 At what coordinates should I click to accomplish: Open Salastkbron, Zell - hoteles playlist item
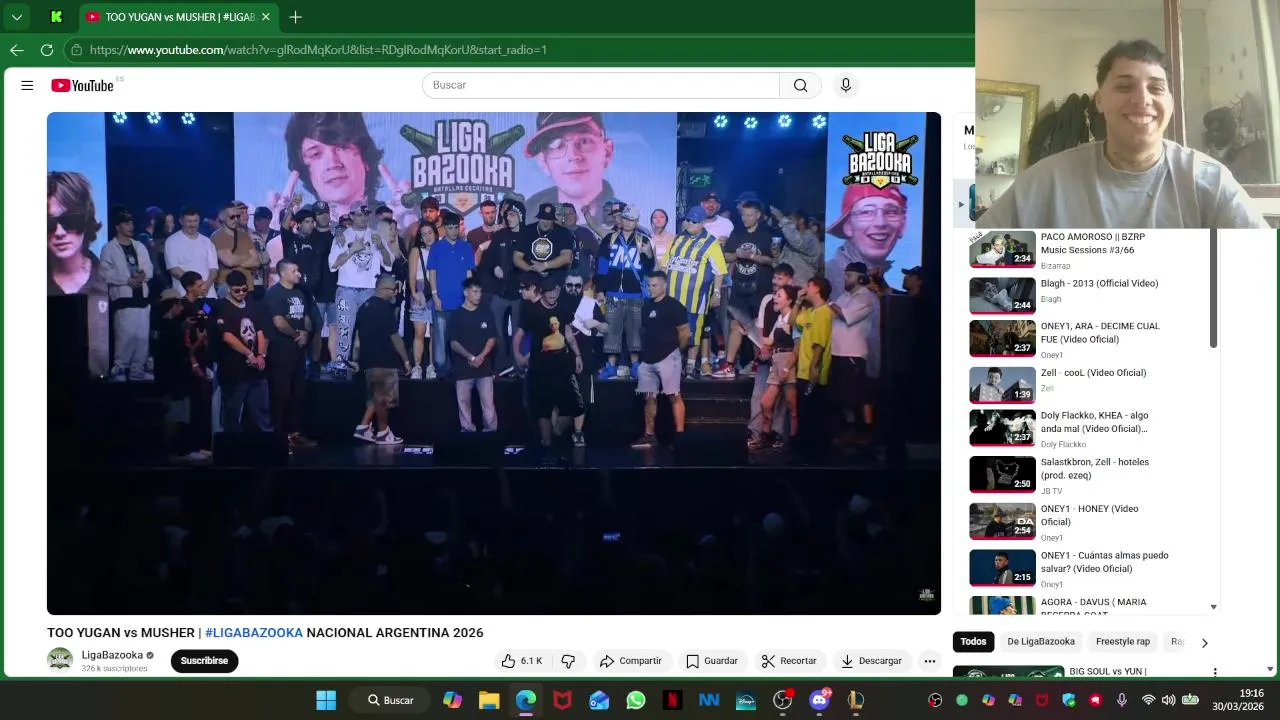1095,469
